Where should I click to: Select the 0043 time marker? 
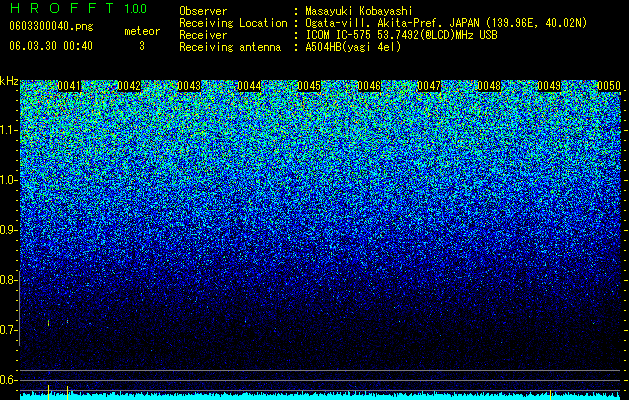(x=189, y=86)
